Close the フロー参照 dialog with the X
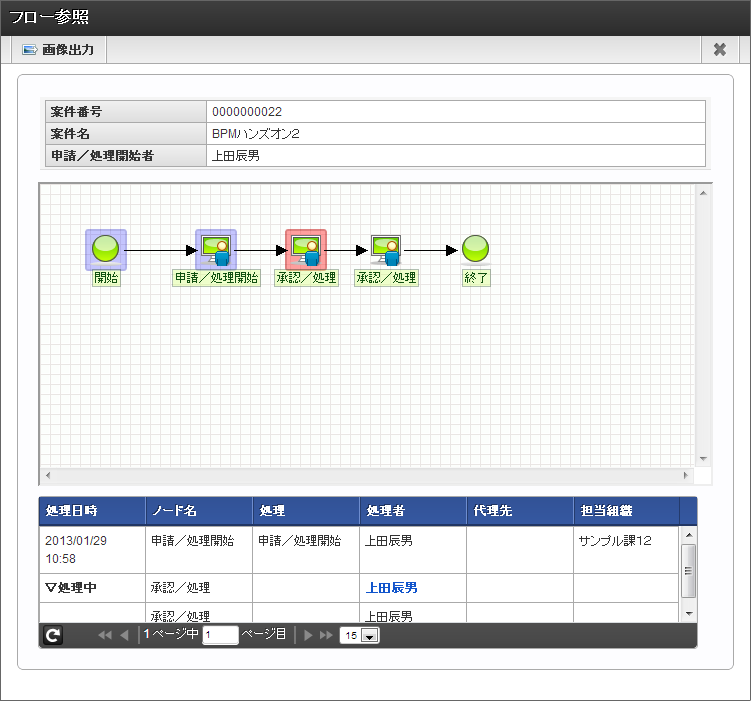This screenshot has width=751, height=701. 719,50
